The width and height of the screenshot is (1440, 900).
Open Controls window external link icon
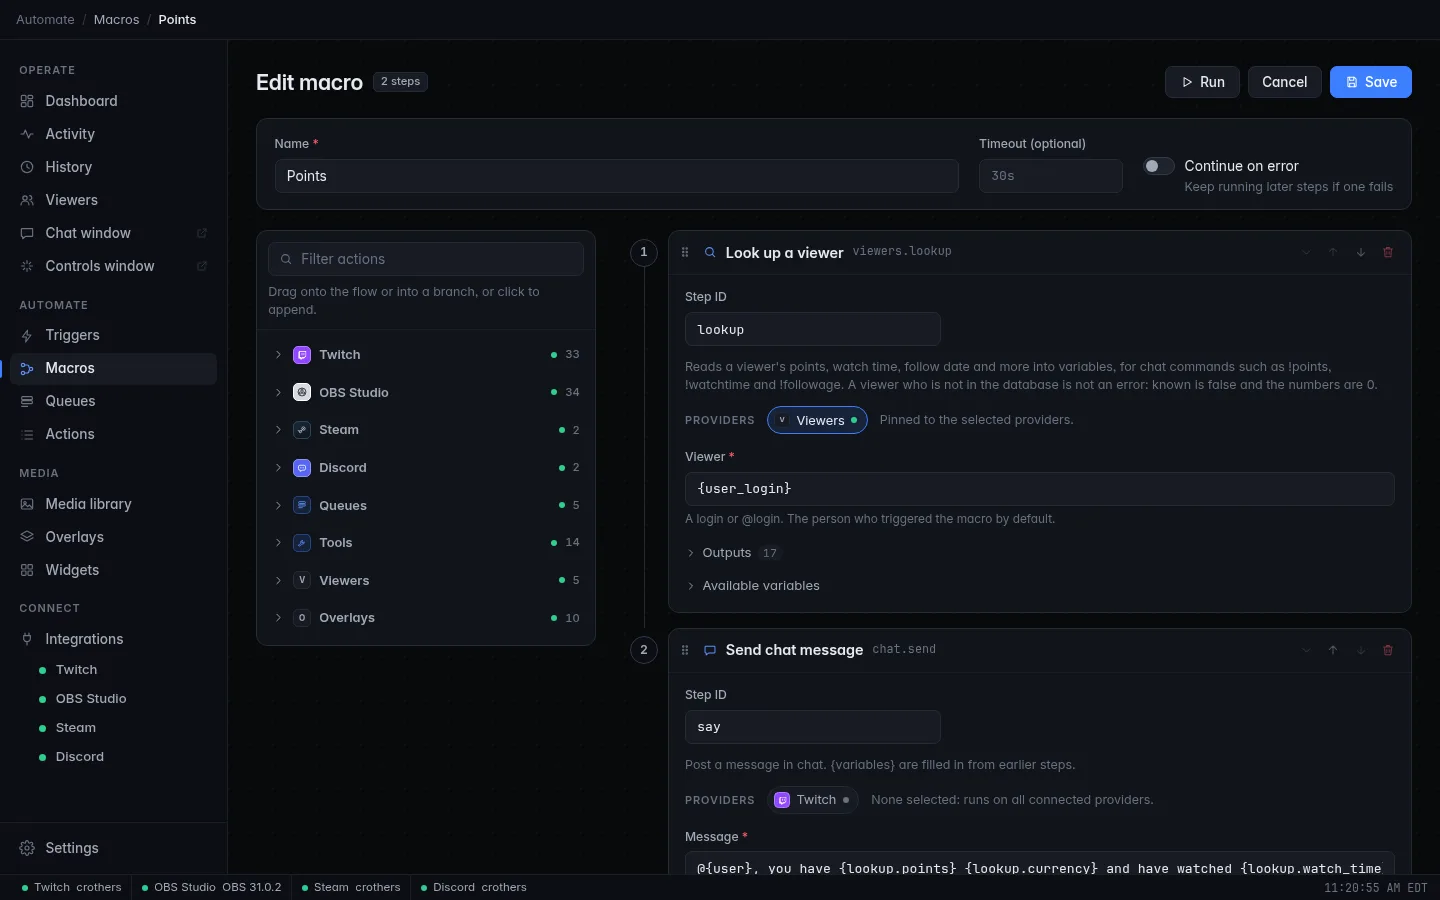pos(202,266)
